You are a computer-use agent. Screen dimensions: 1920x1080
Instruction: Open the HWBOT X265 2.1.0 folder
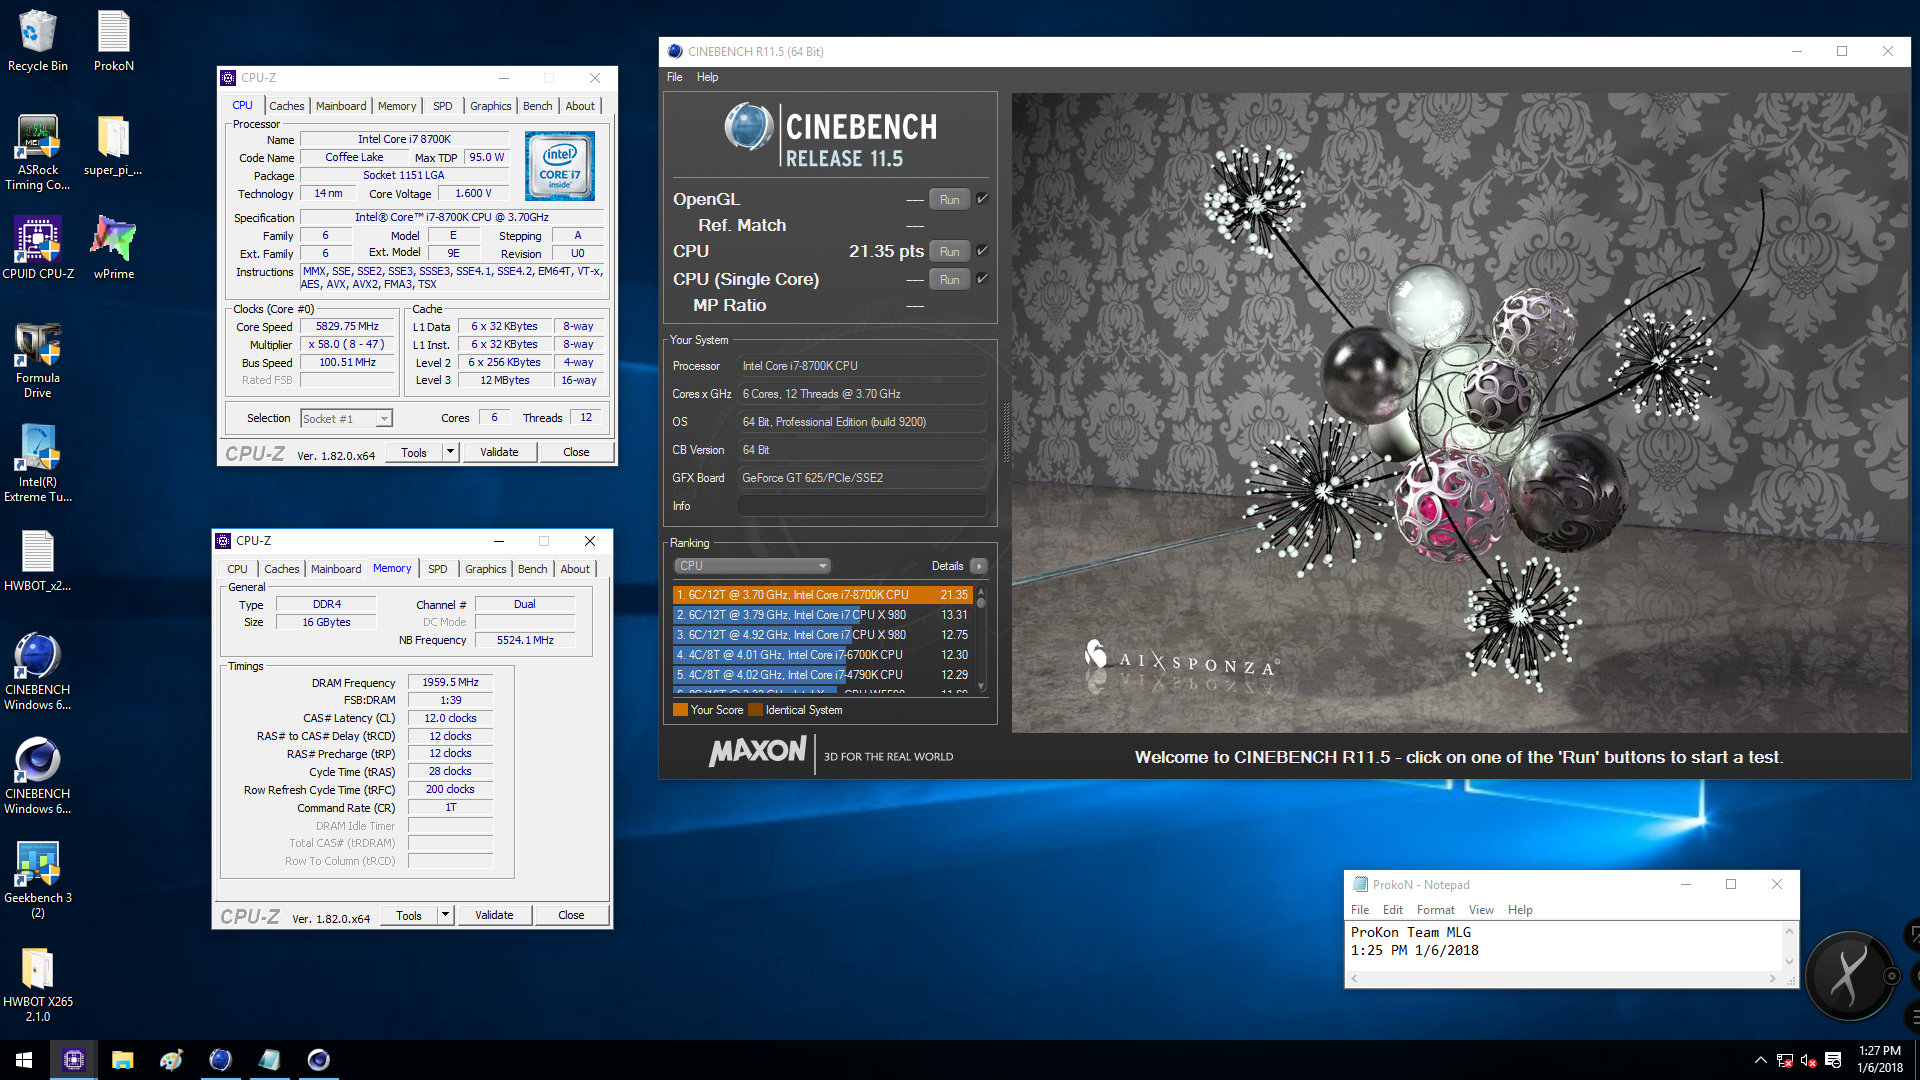[37, 984]
